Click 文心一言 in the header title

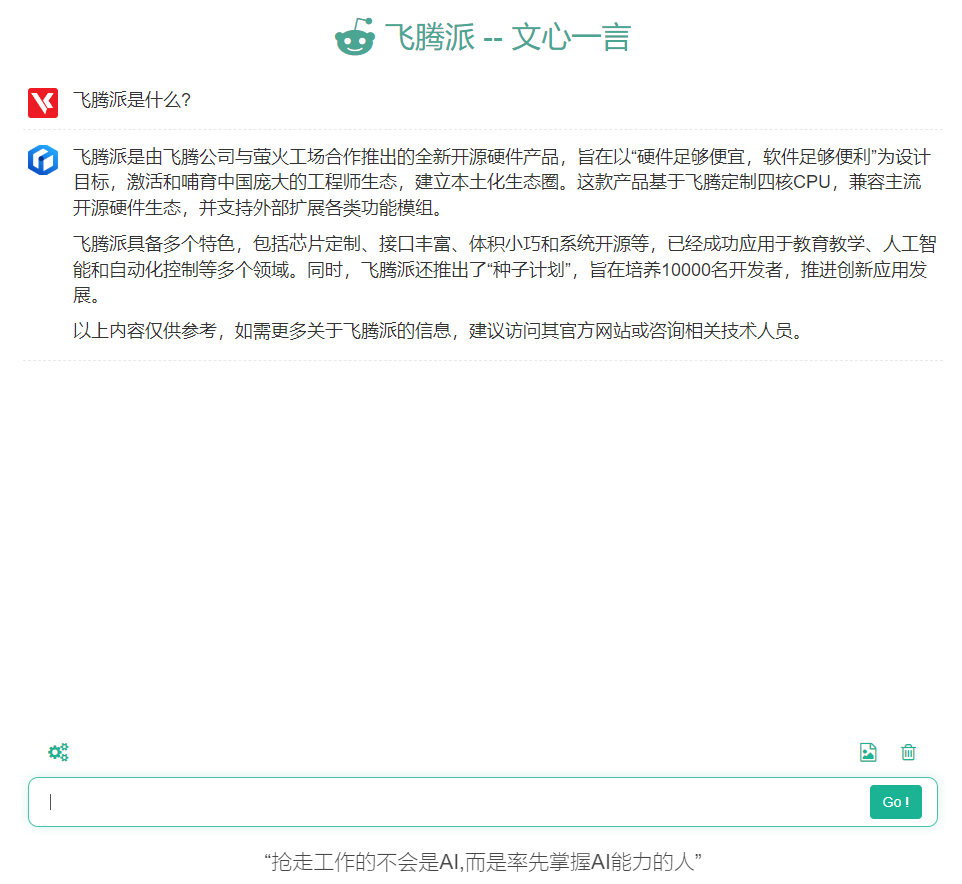571,38
